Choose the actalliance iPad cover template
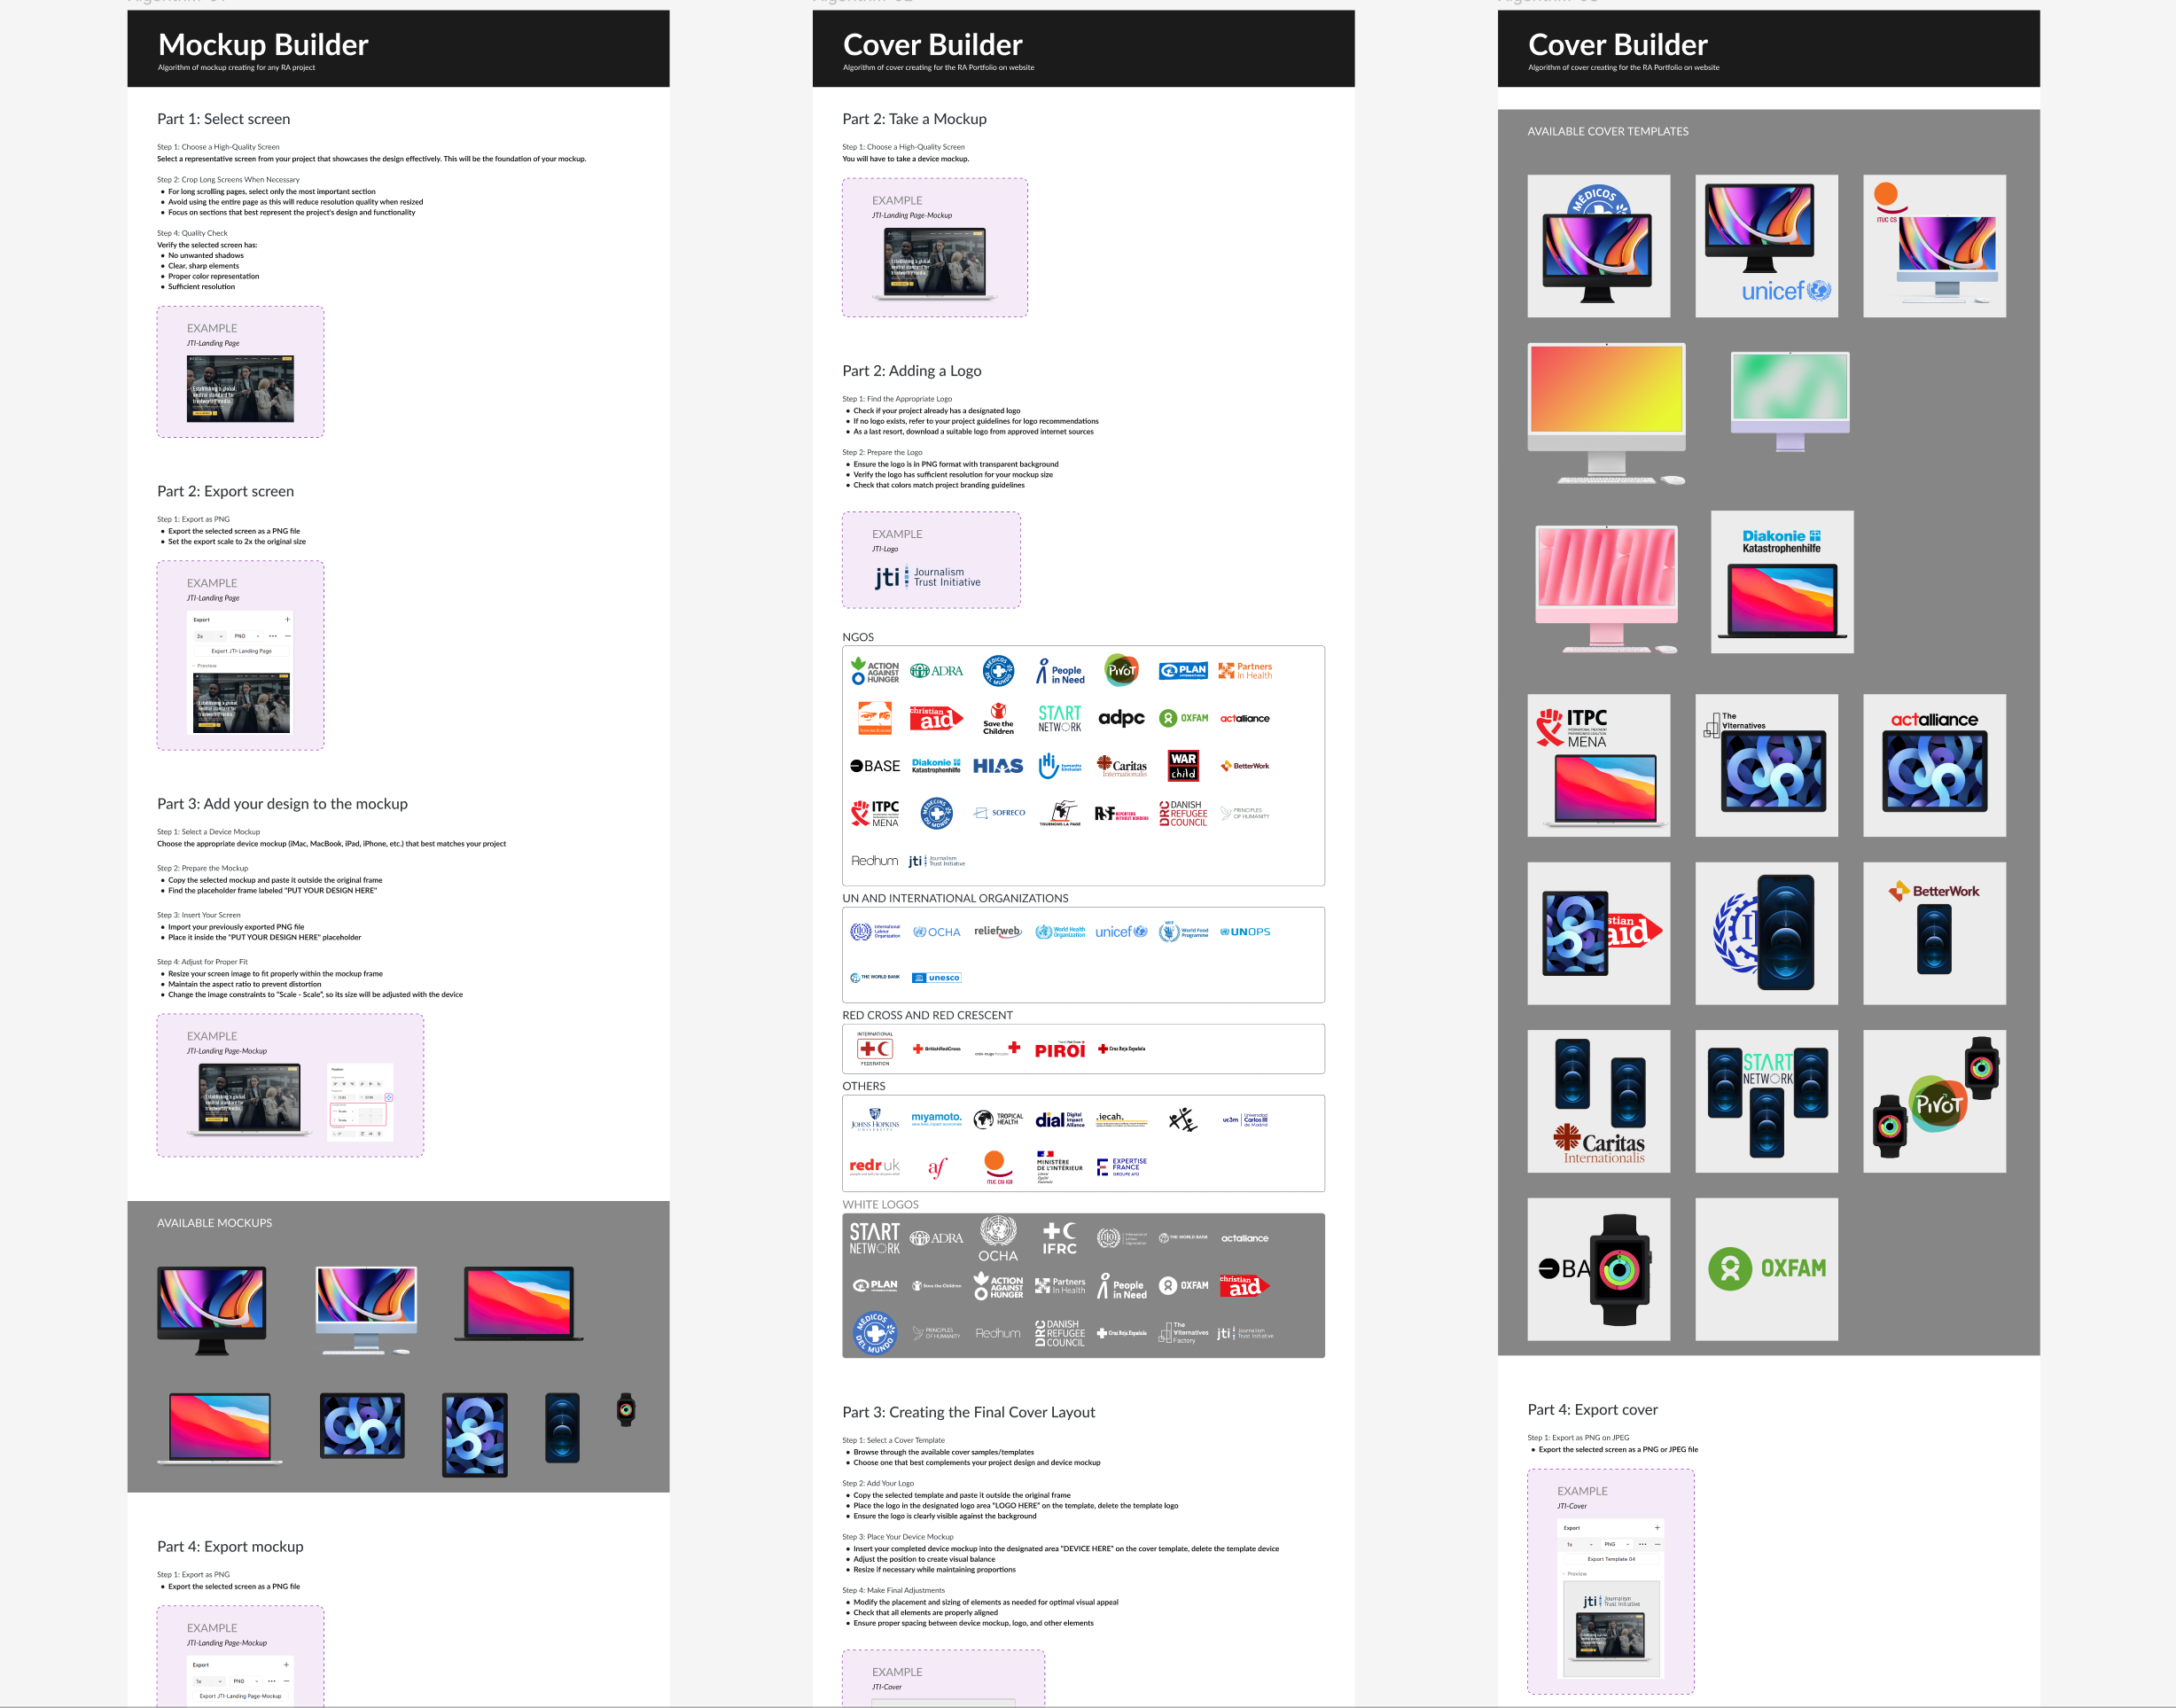This screenshot has height=1708, width=2176. coord(1935,765)
